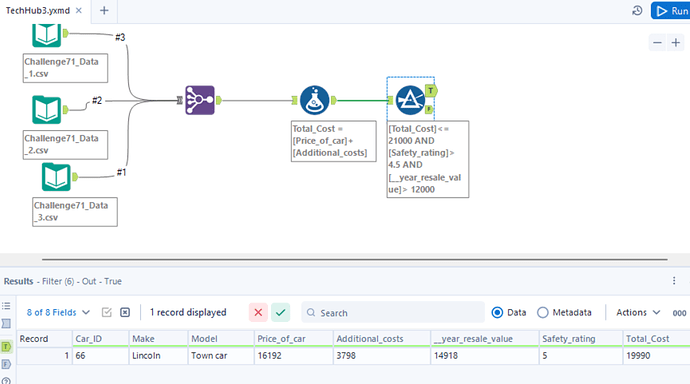Select the Metadata radio button
The height and width of the screenshot is (384, 690).
[x=543, y=313]
